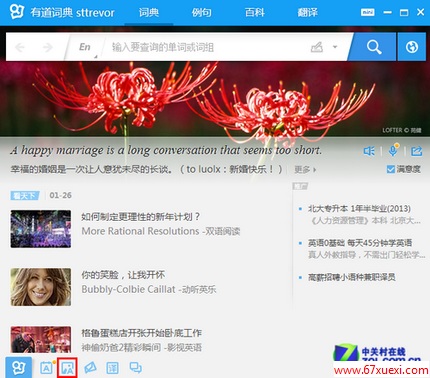The image size is (430, 378).
Task: Click the Youdao home icon in bottom toolbar
Action: point(19,367)
